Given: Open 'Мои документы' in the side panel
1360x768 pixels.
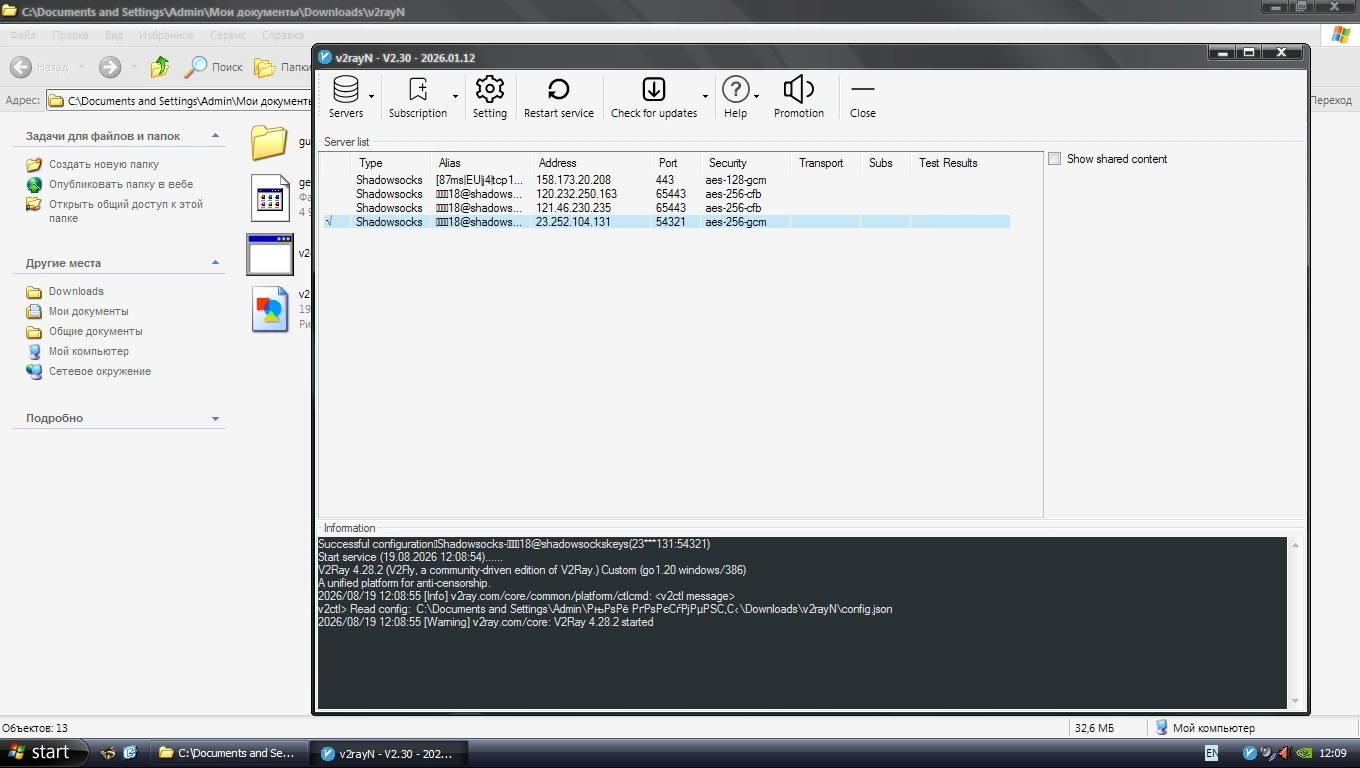Looking at the screenshot, I should (x=89, y=311).
